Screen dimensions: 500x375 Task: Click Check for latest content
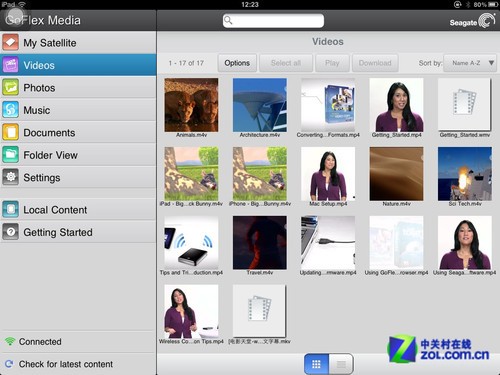click(66, 364)
